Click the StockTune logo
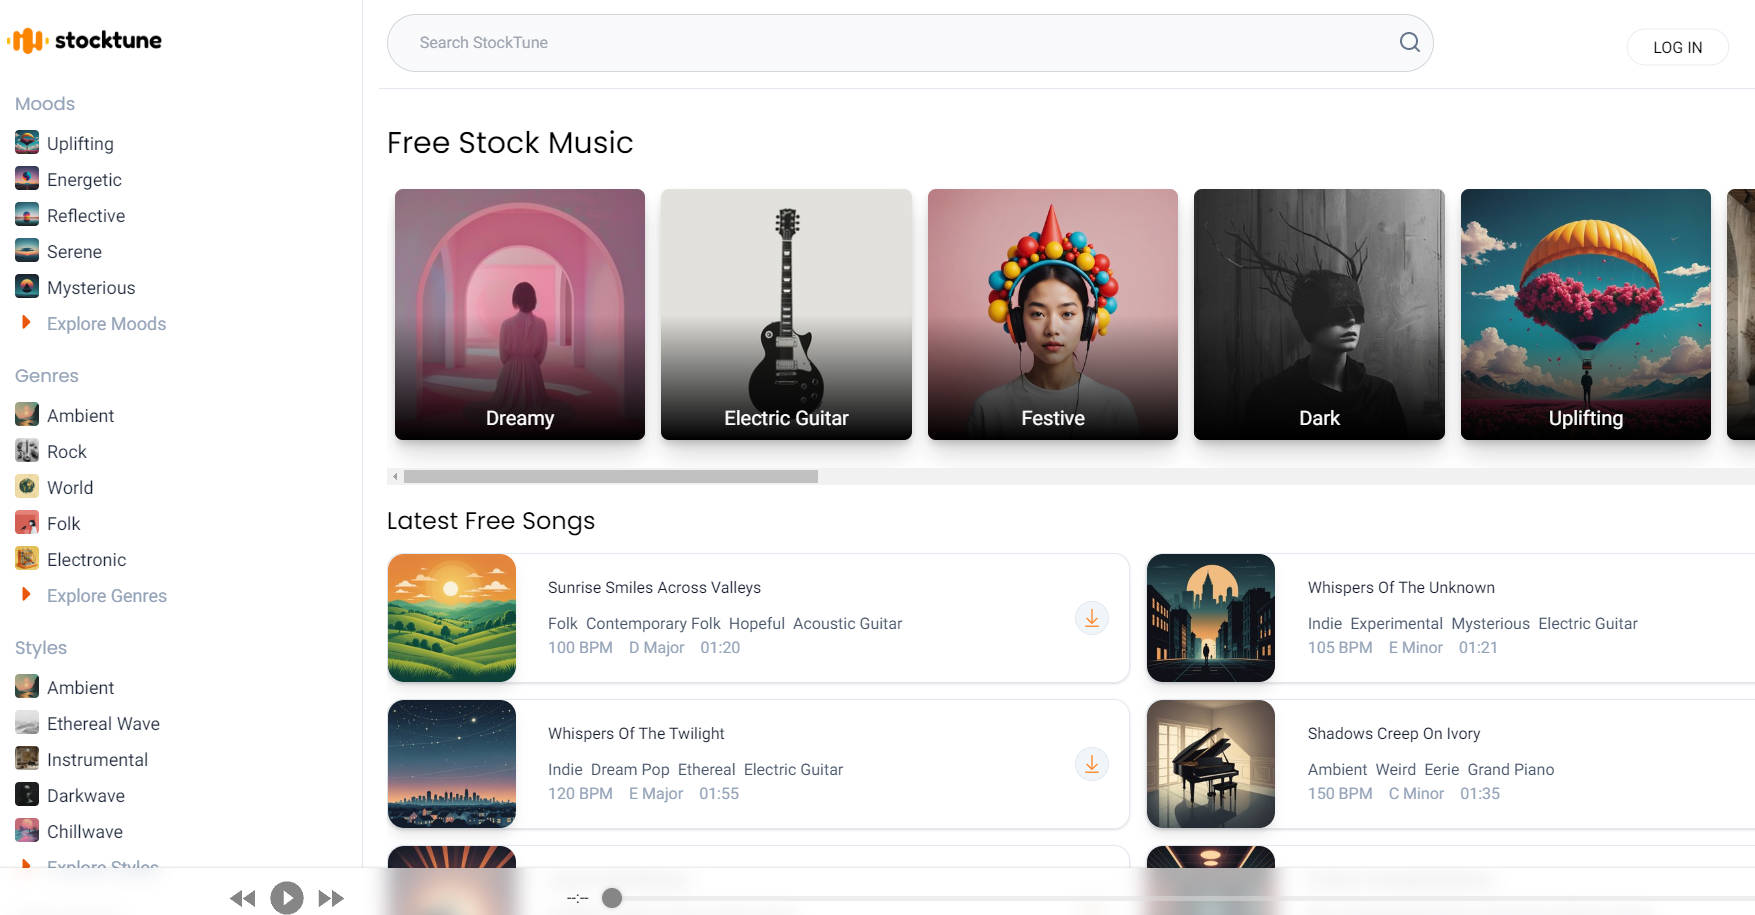The image size is (1755, 915). click(x=84, y=40)
